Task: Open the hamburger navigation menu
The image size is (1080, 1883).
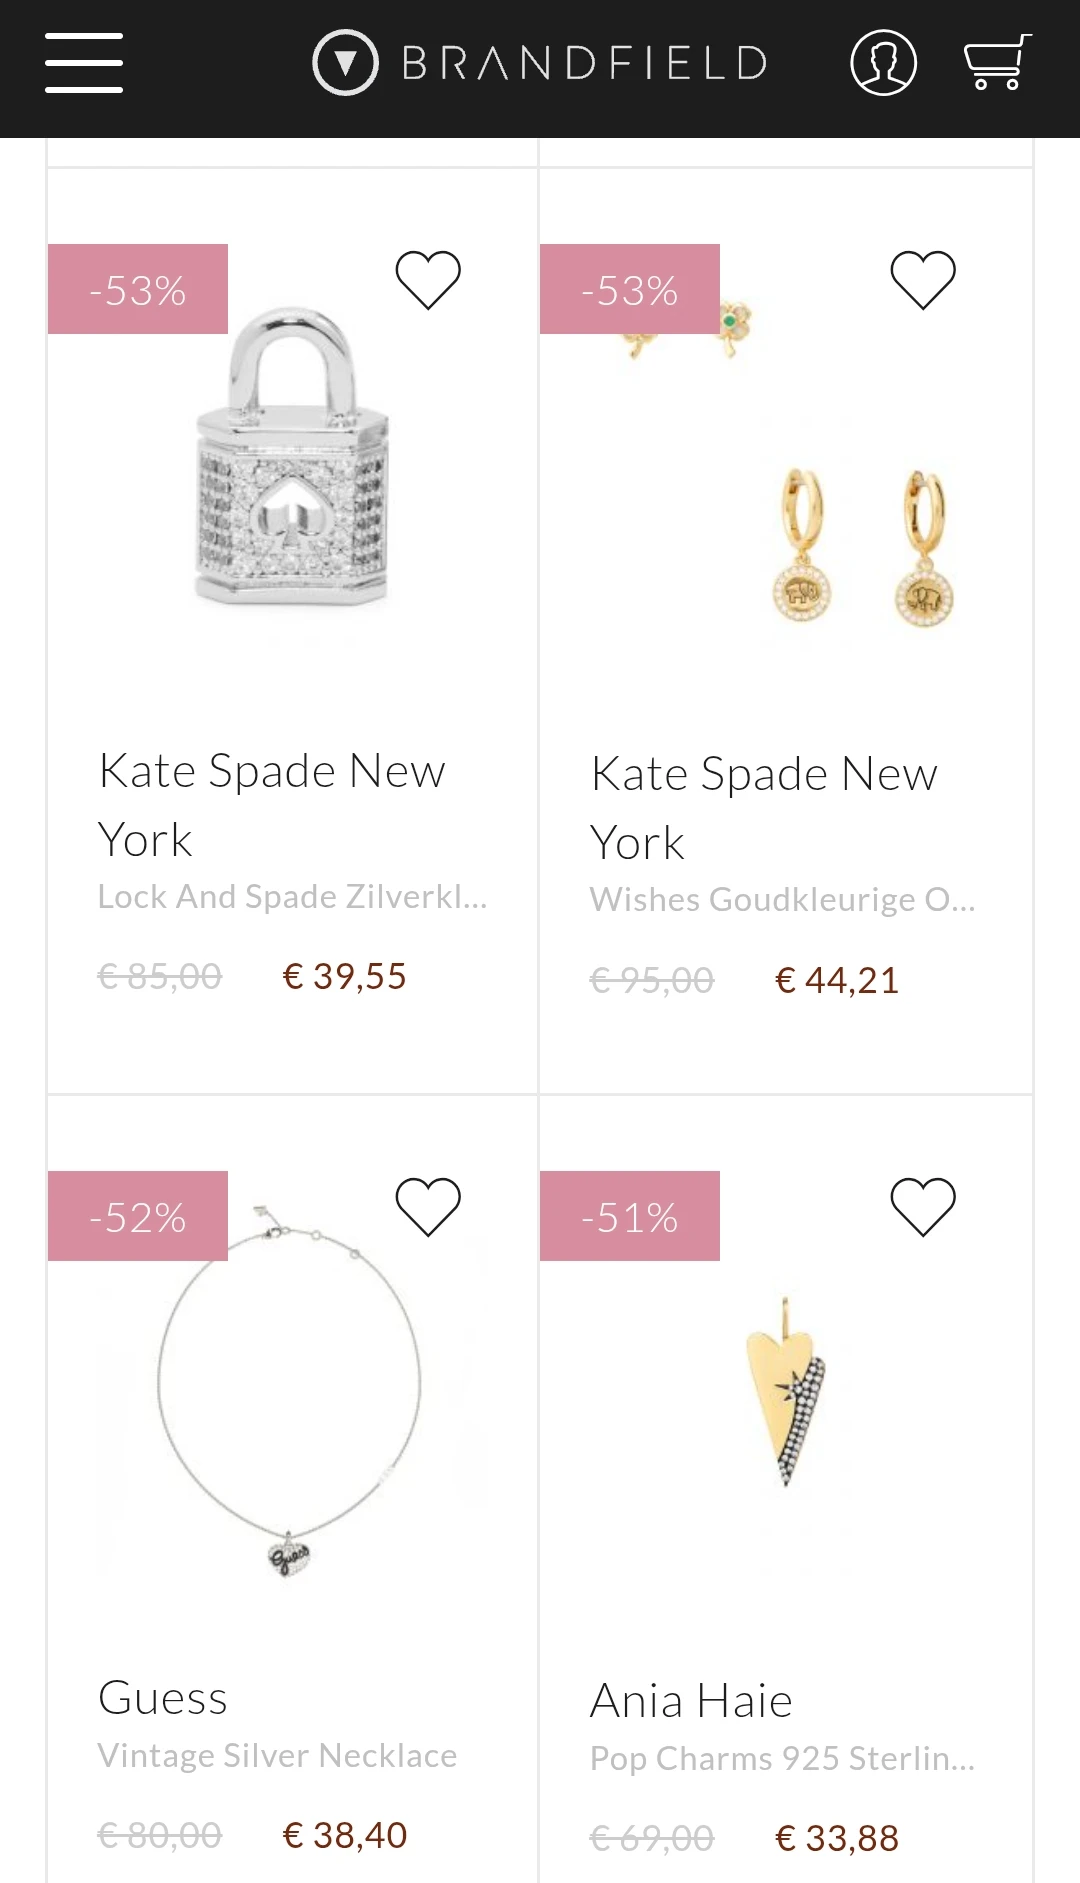Action: [x=84, y=63]
